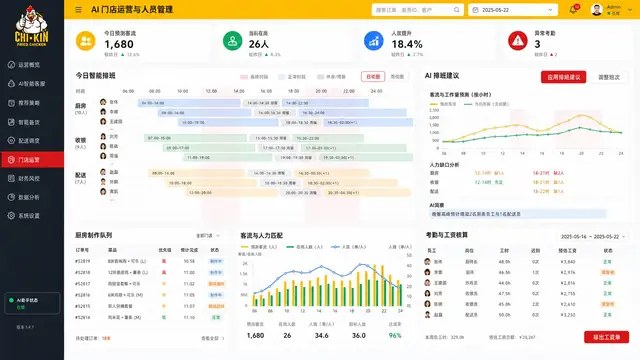
Task: Click the Admin user avatar photo
Action: coord(597,9)
